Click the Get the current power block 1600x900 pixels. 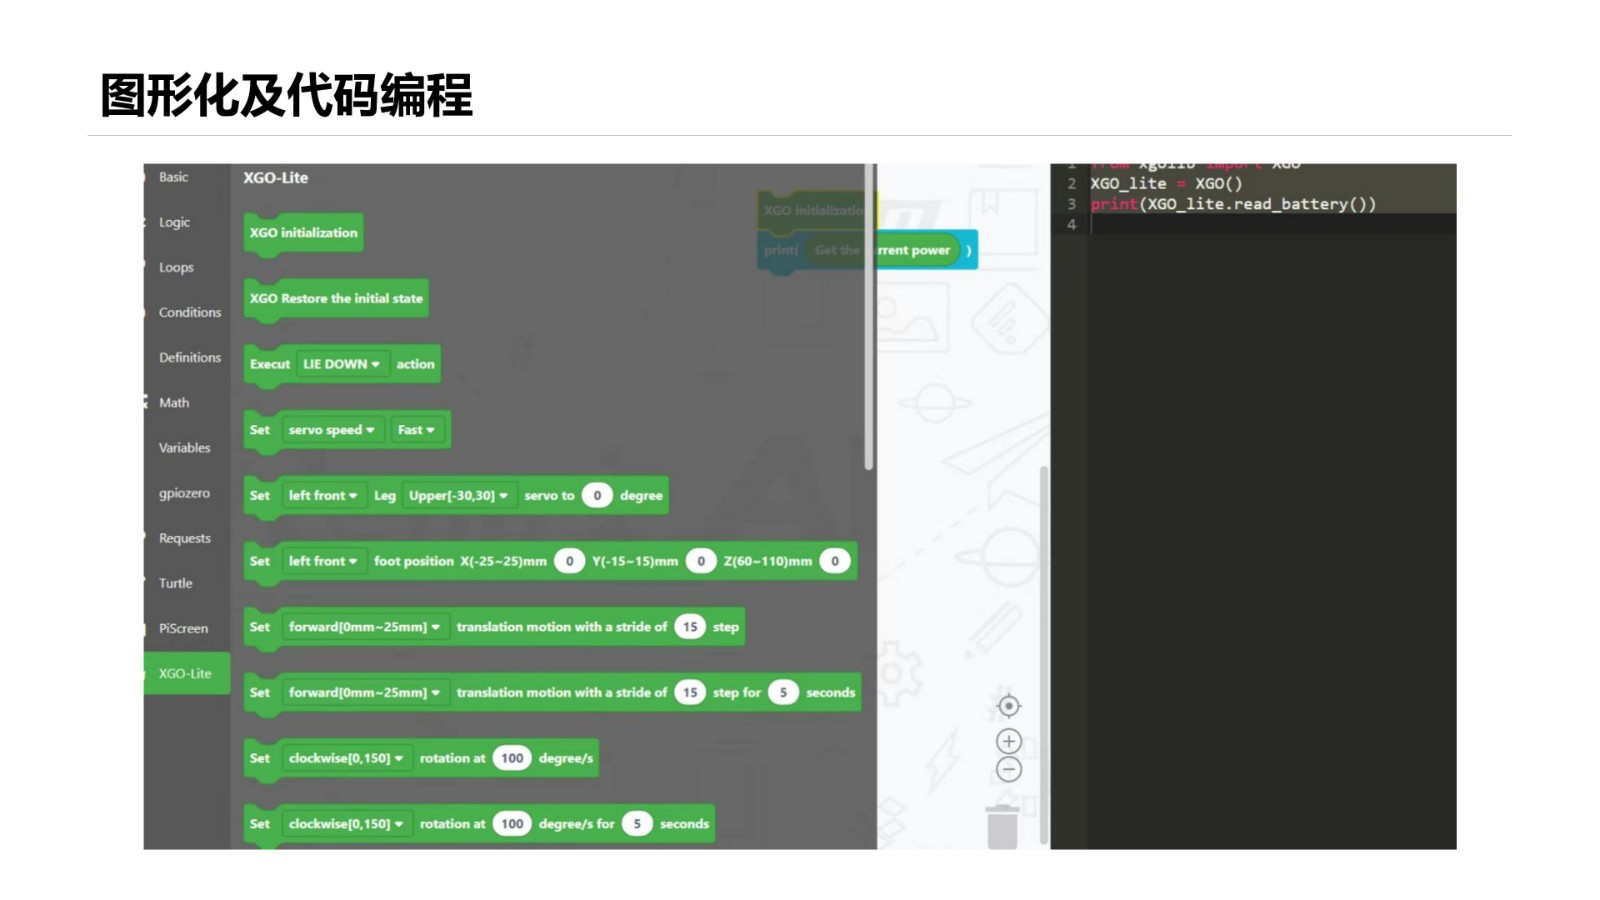click(885, 250)
